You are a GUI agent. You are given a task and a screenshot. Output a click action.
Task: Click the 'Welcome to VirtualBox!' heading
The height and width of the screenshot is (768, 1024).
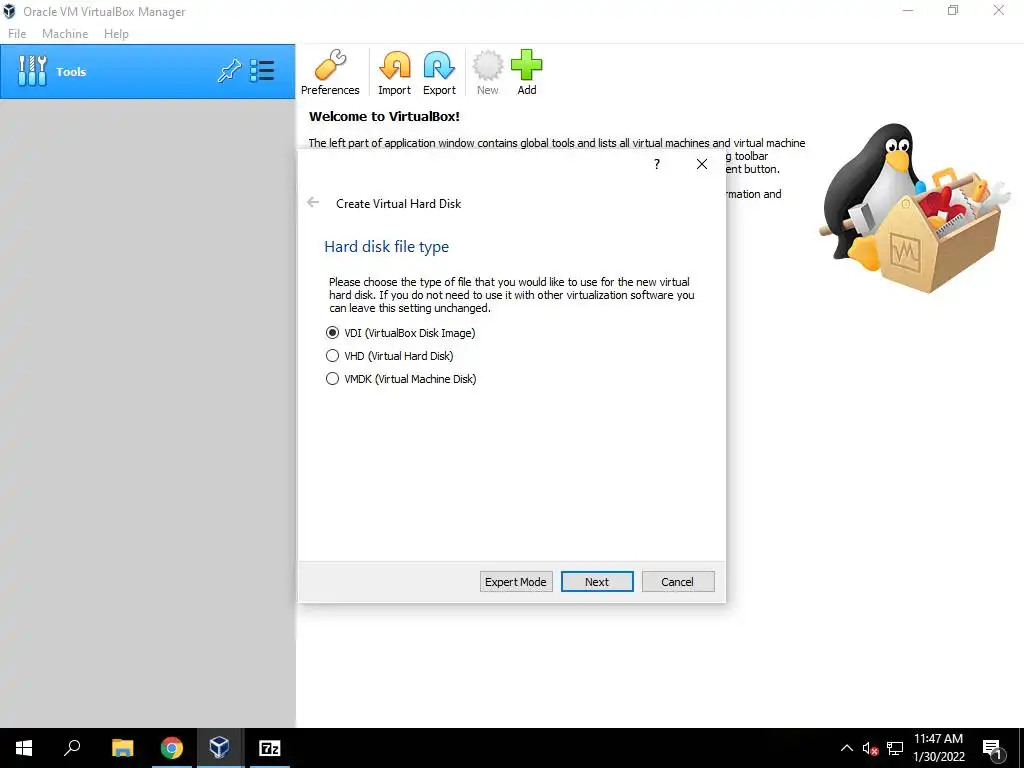tap(384, 117)
